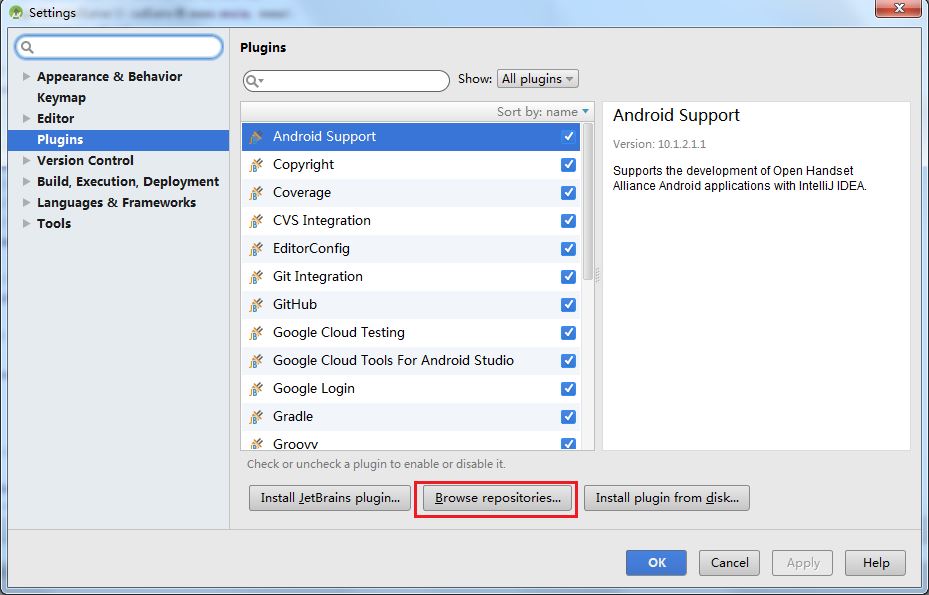Select Build, Execution, Deployment category
Viewport: 929px width, 595px height.
click(128, 181)
